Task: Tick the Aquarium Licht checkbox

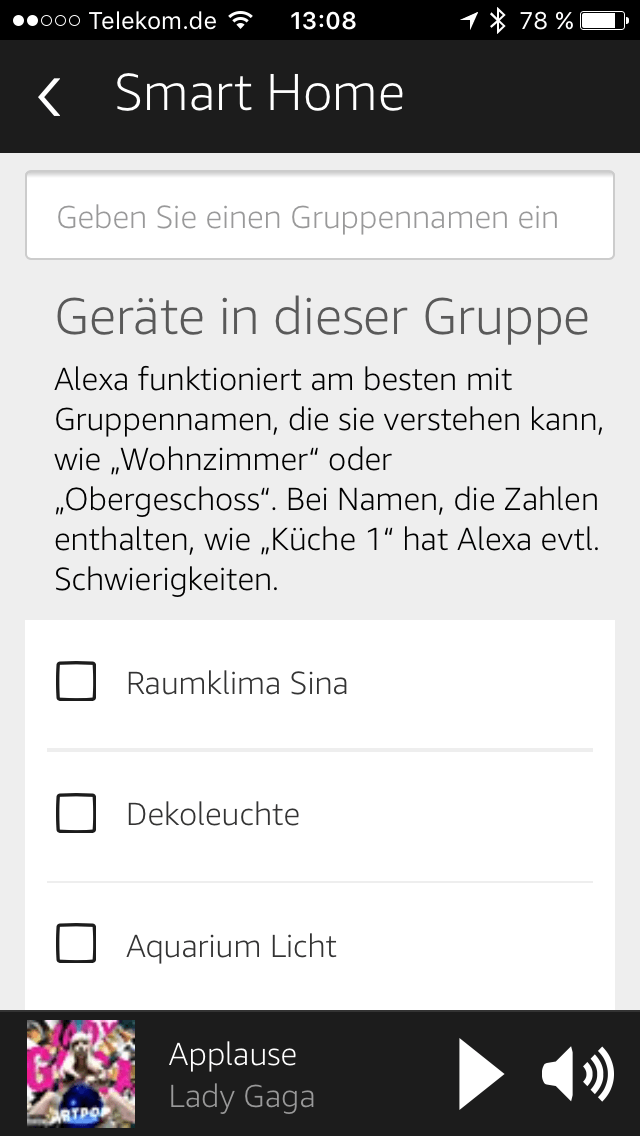Action: pyautogui.click(x=76, y=943)
